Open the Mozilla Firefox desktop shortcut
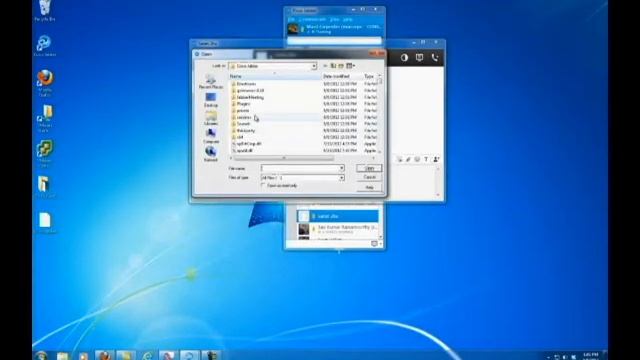Screen dimensions: 640x360 tap(45, 83)
